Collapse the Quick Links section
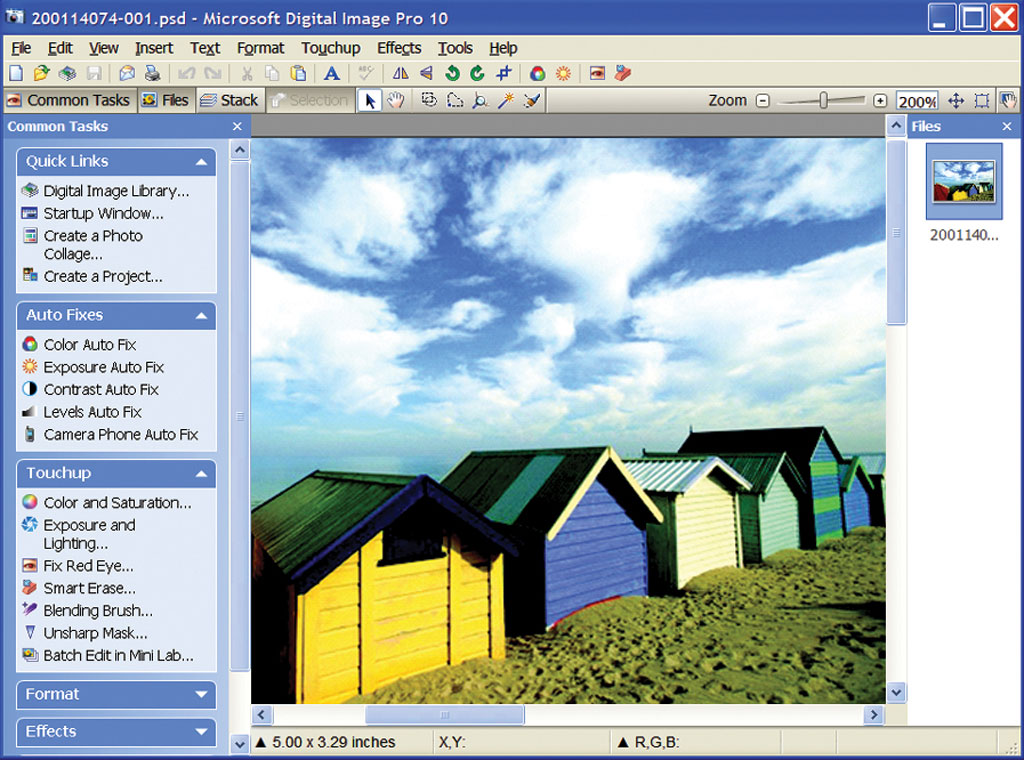The height and width of the screenshot is (760, 1024). (201, 162)
